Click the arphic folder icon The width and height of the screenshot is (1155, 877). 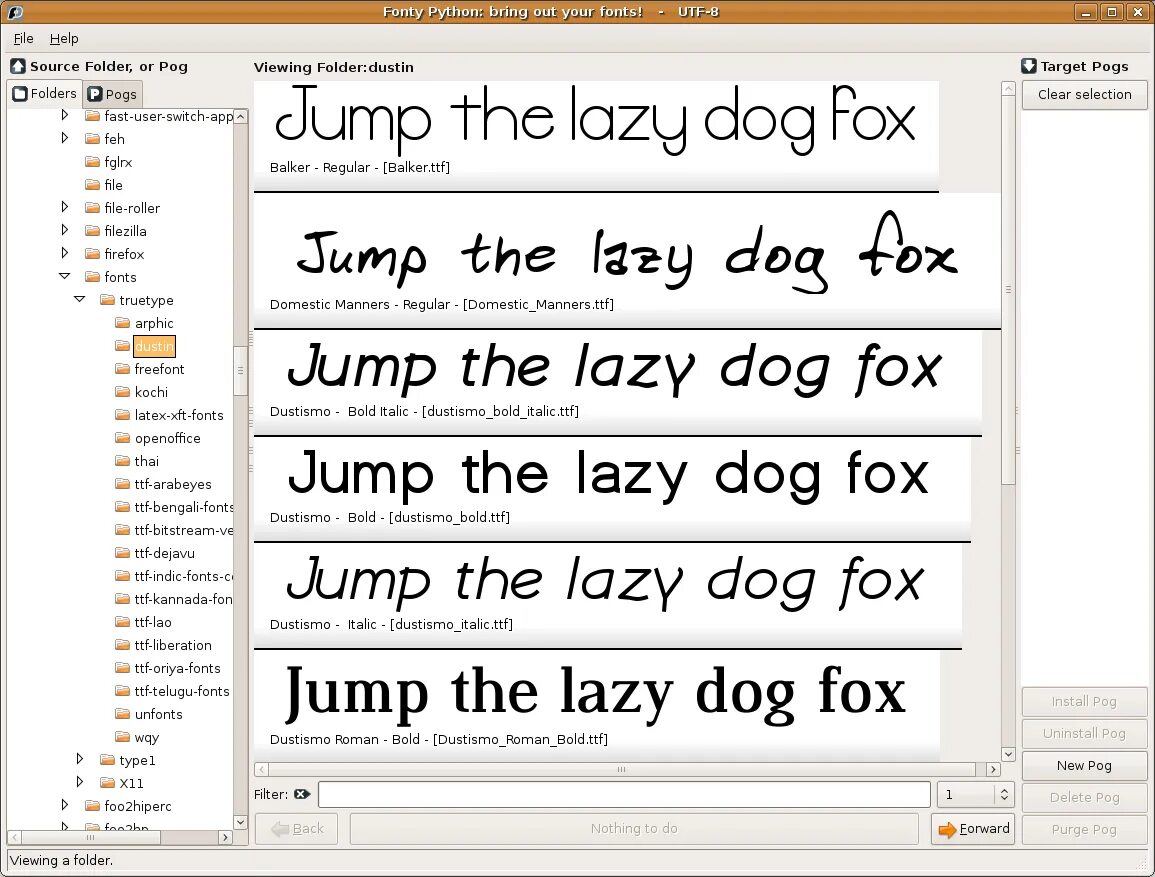pos(122,323)
